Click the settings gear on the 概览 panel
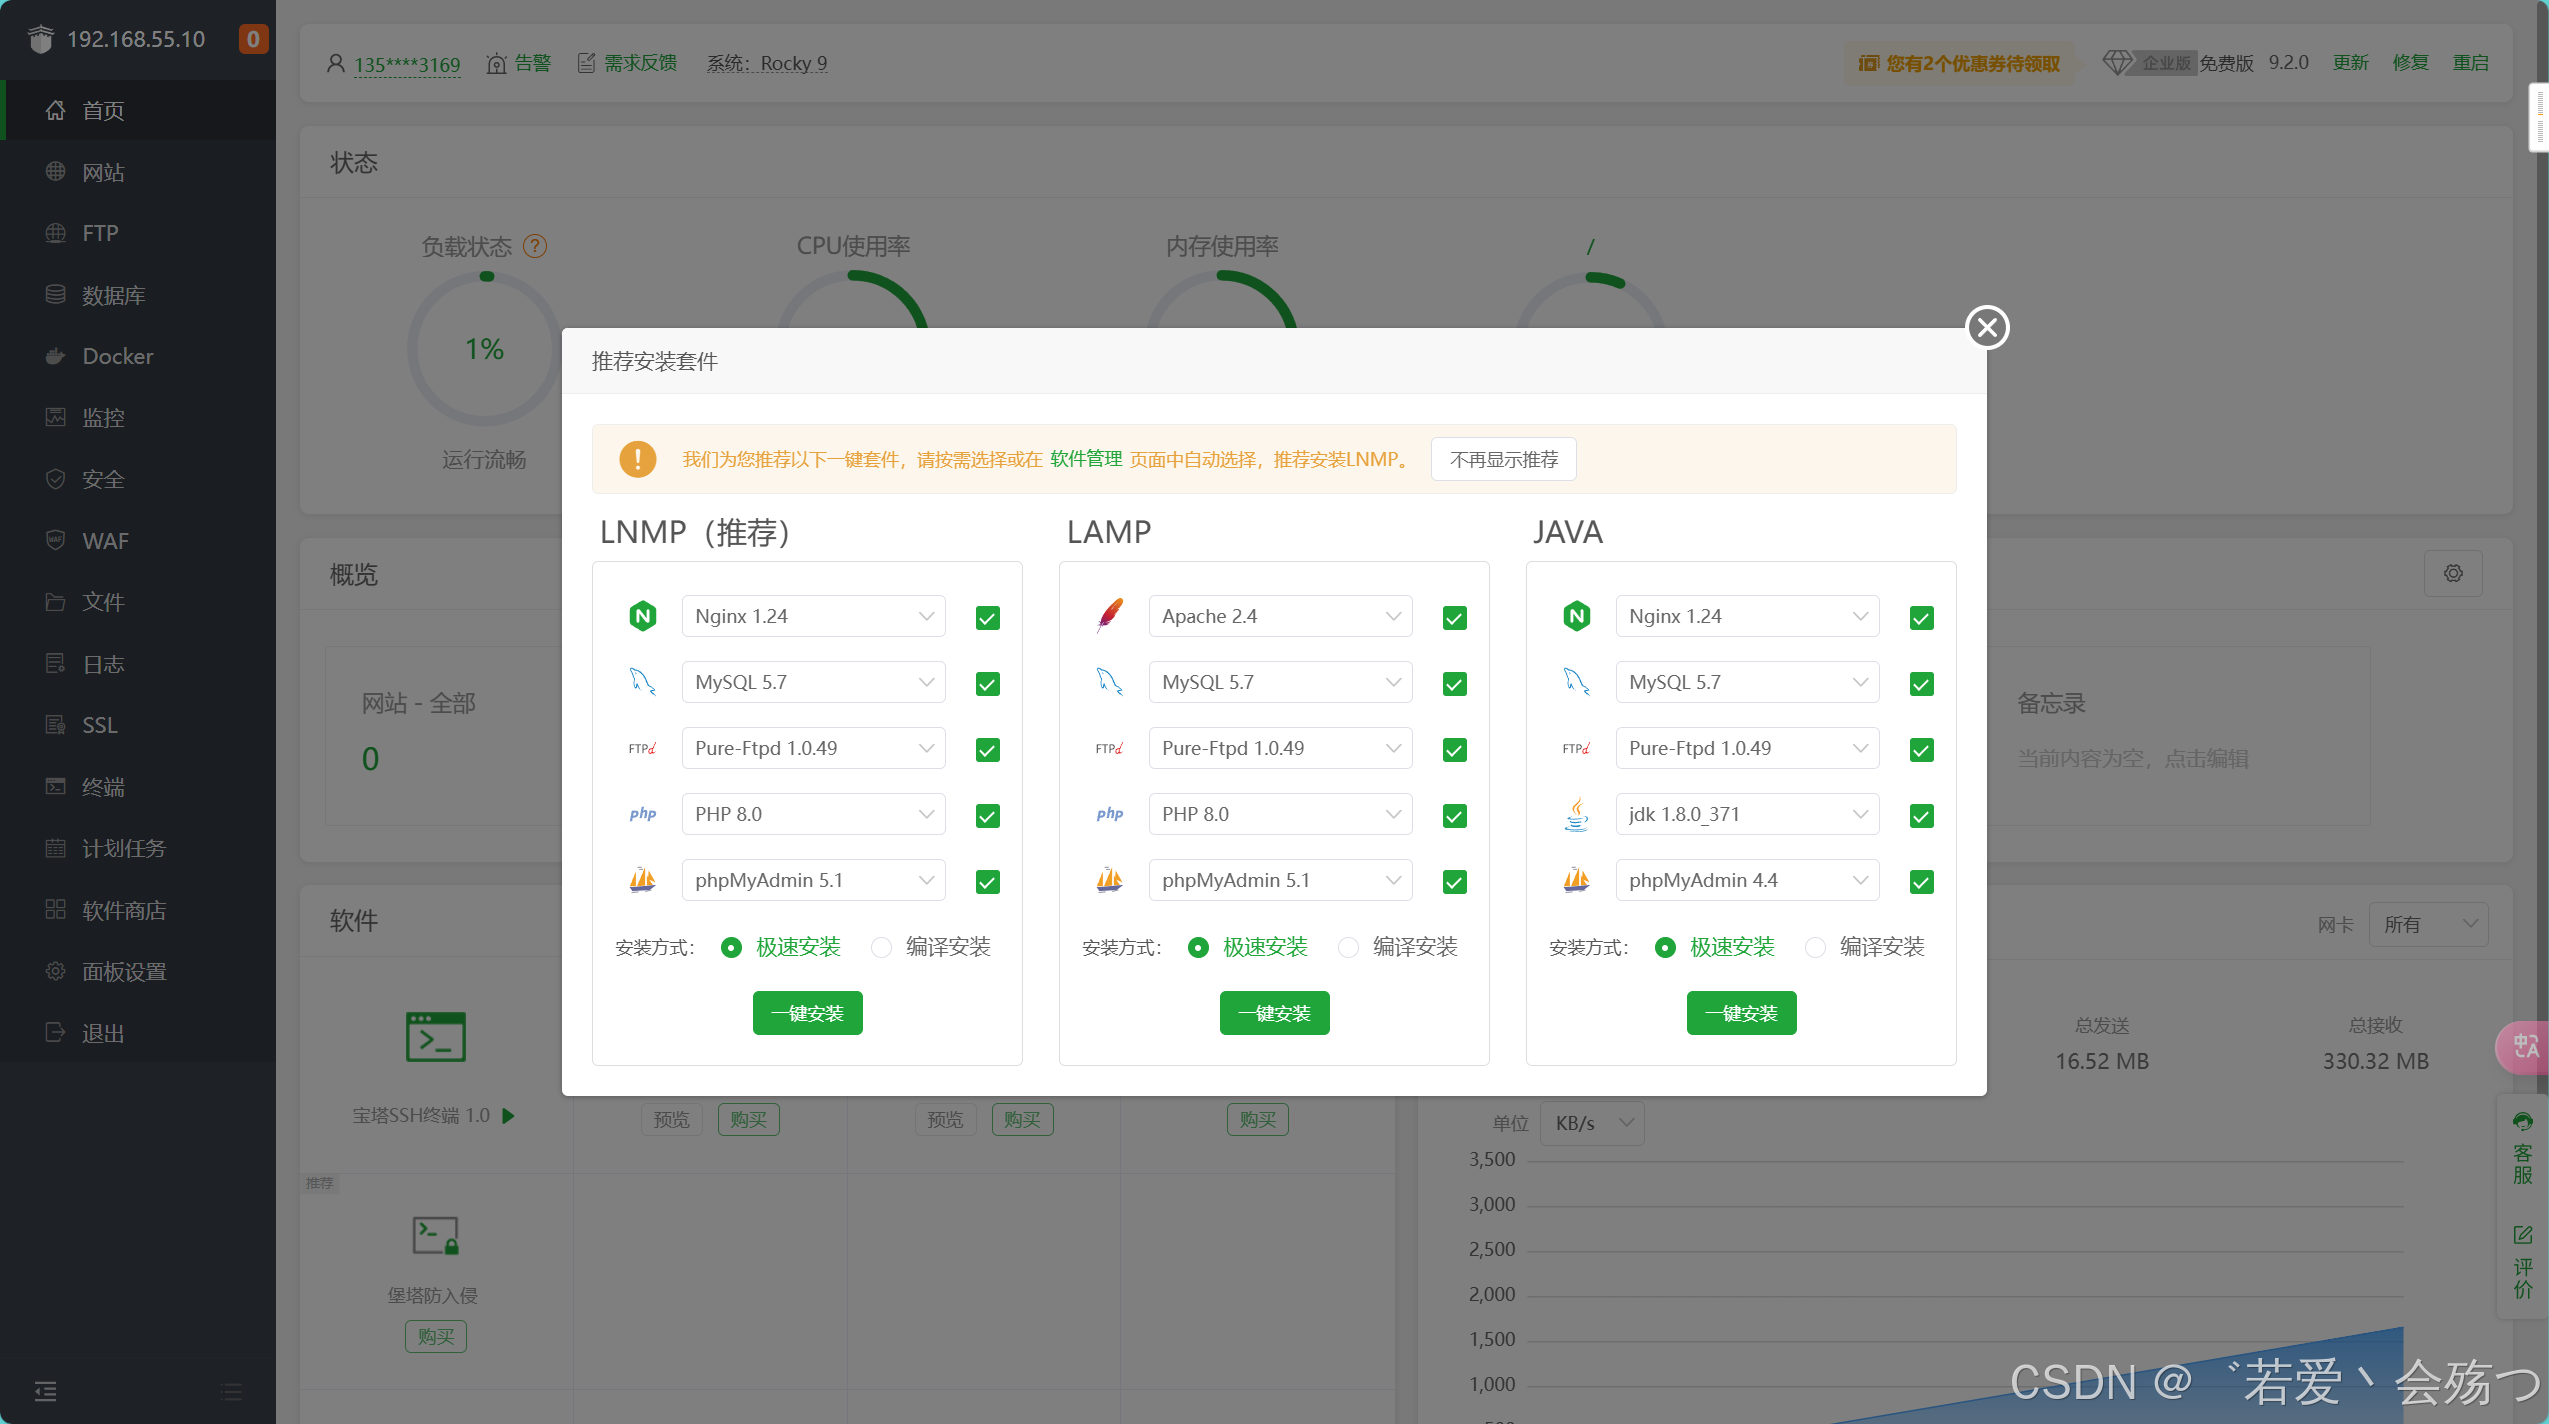2549x1424 pixels. [2452, 573]
